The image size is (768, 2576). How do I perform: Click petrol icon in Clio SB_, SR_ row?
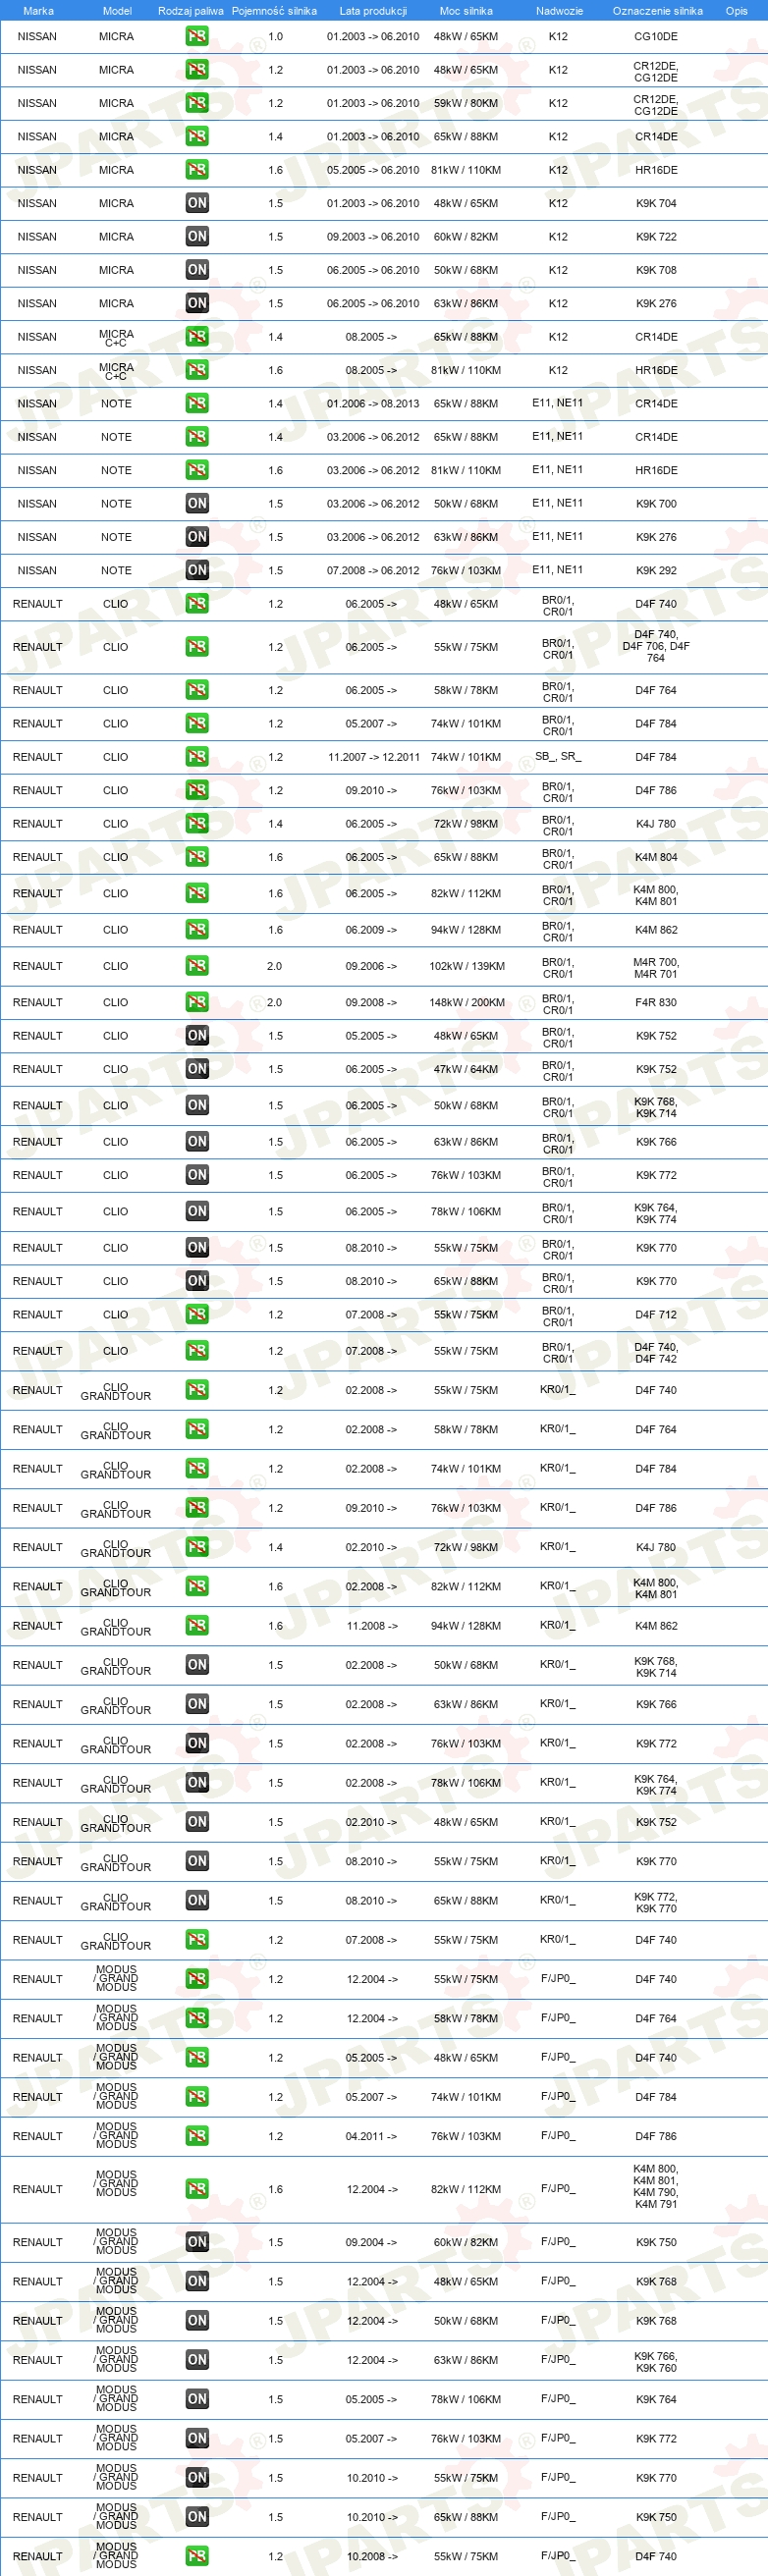[x=197, y=757]
